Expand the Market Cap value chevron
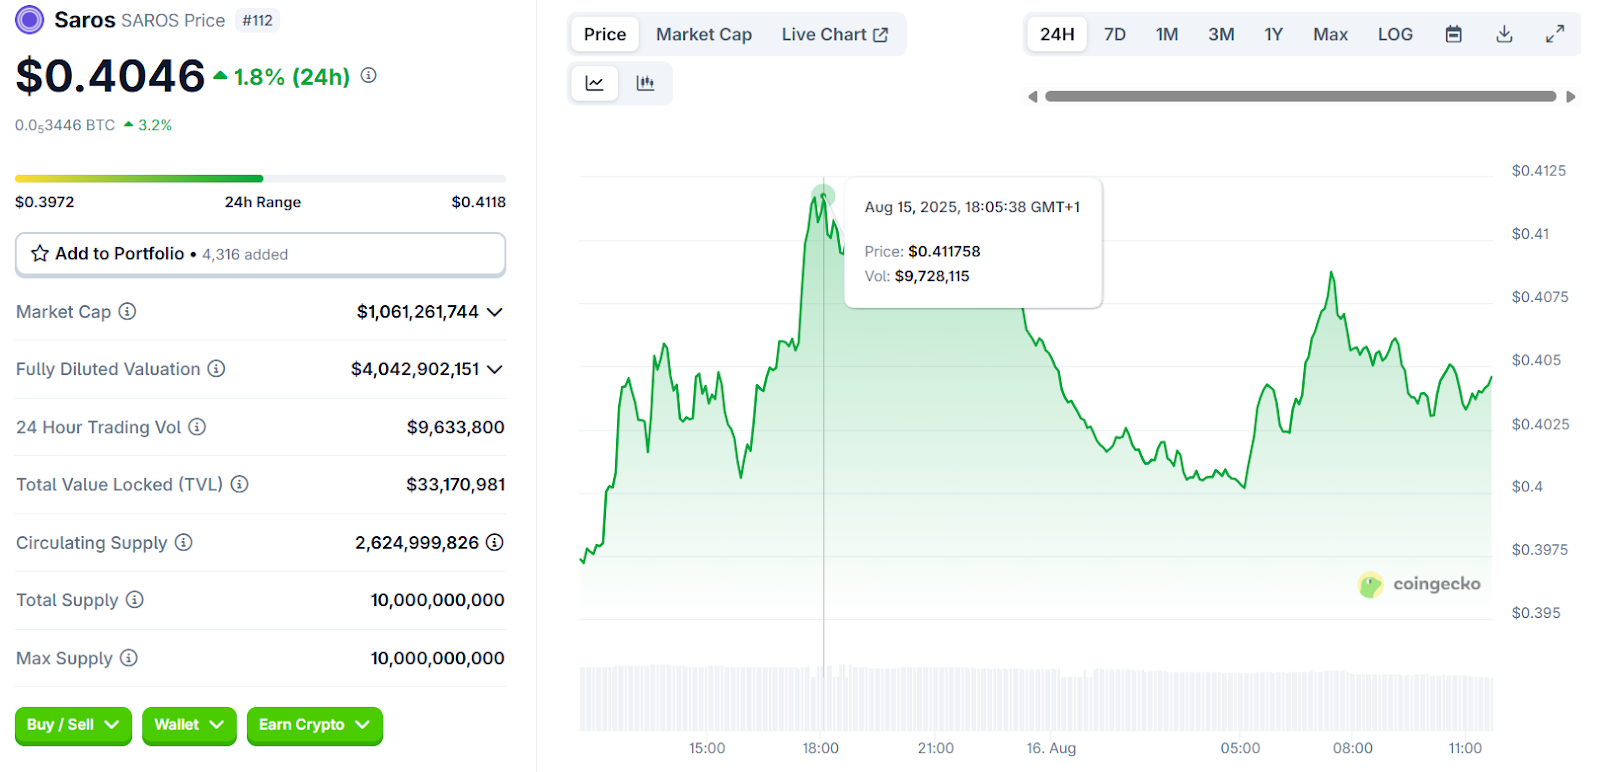 point(494,312)
